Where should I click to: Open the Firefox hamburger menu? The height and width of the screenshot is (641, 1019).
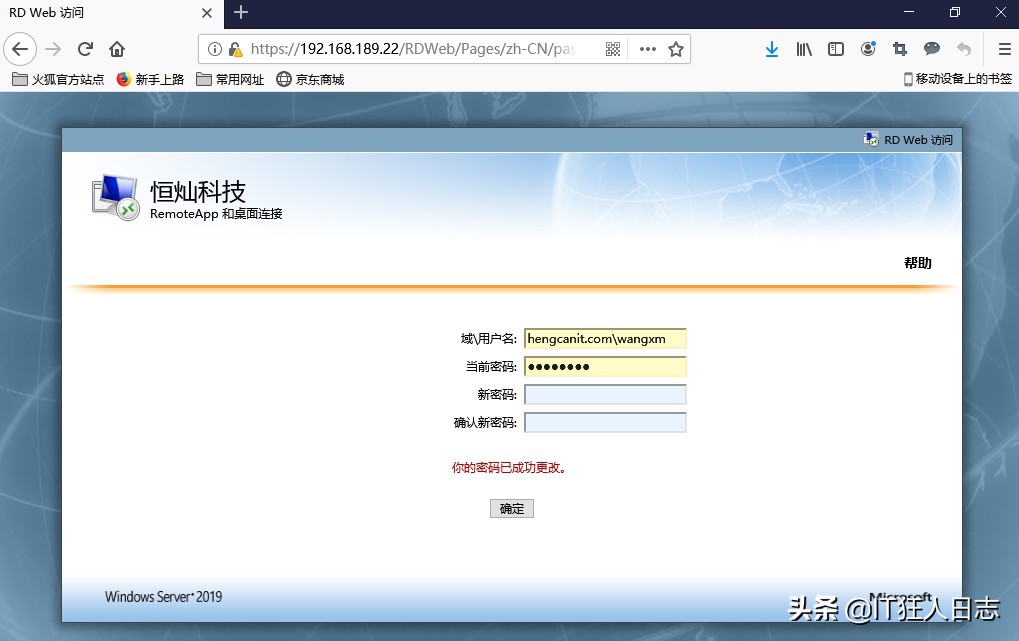1003,48
